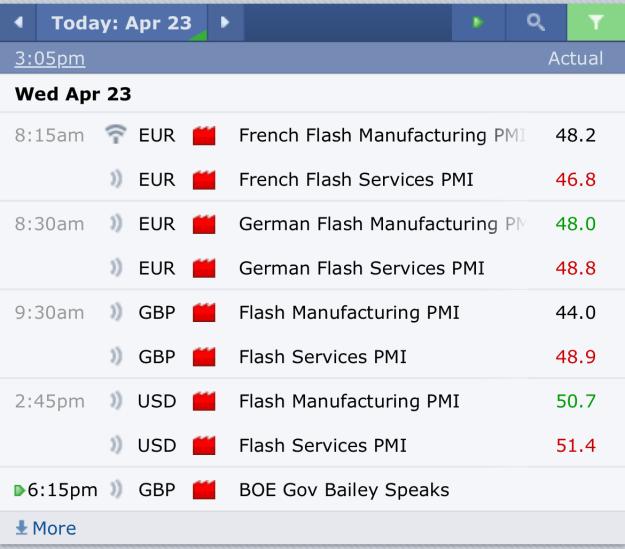Click red impact icon for French Flash Services PMI

[x=204, y=180]
